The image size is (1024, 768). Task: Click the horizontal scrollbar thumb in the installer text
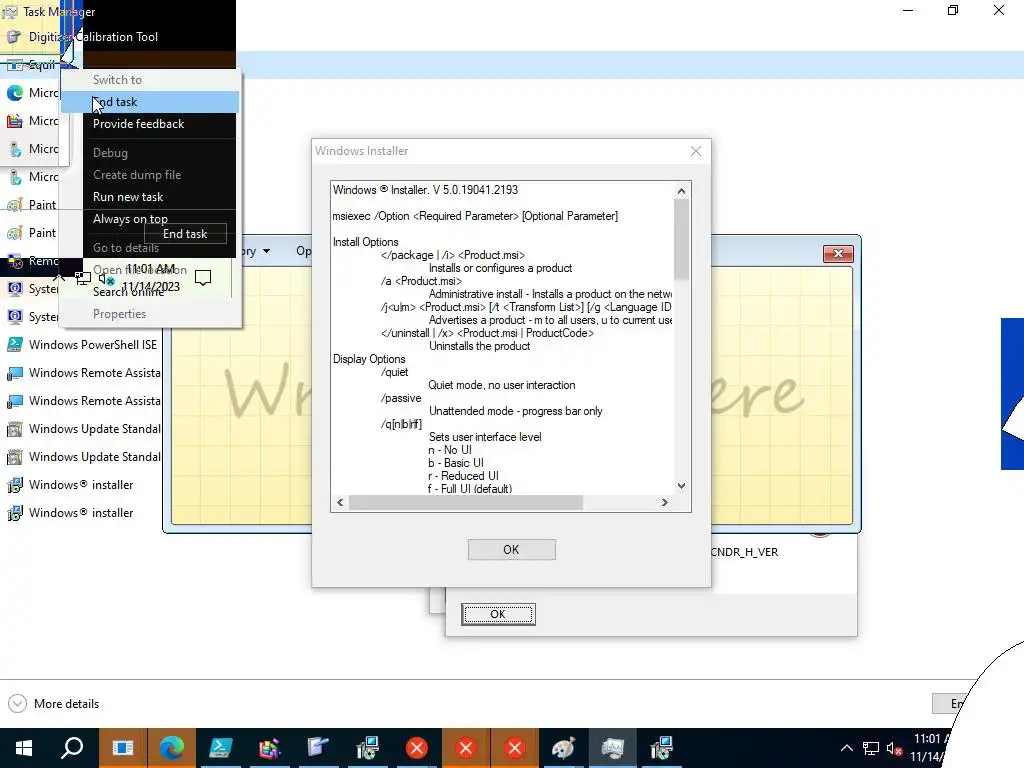pos(466,502)
